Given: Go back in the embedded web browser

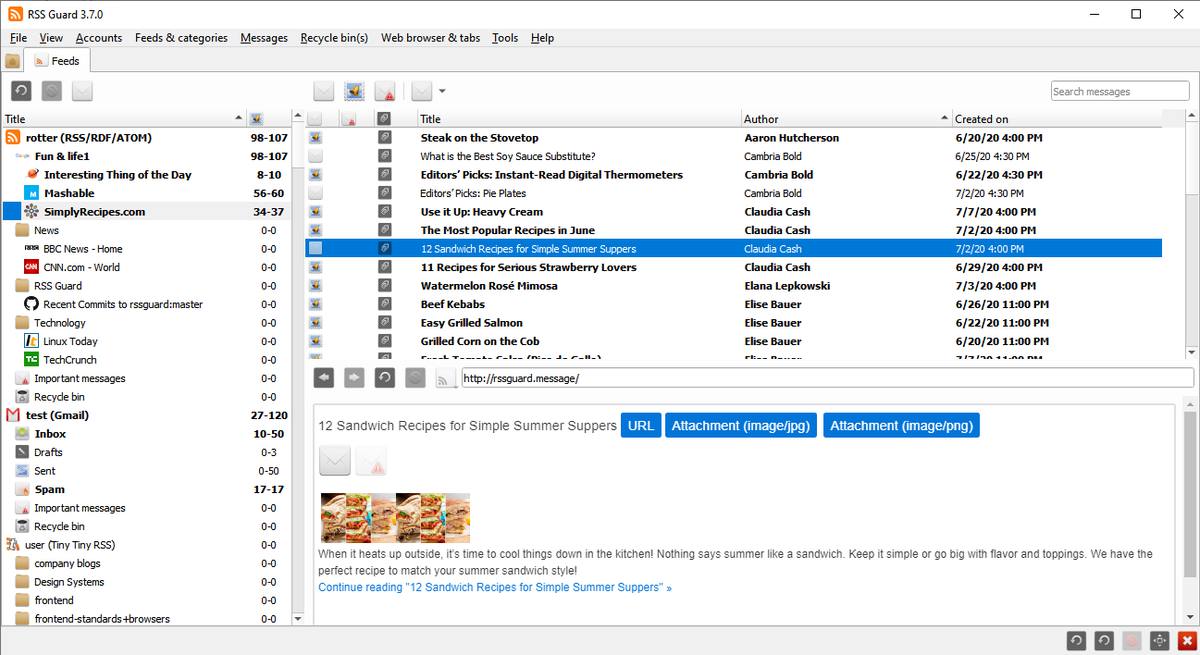Looking at the screenshot, I should click(x=324, y=377).
